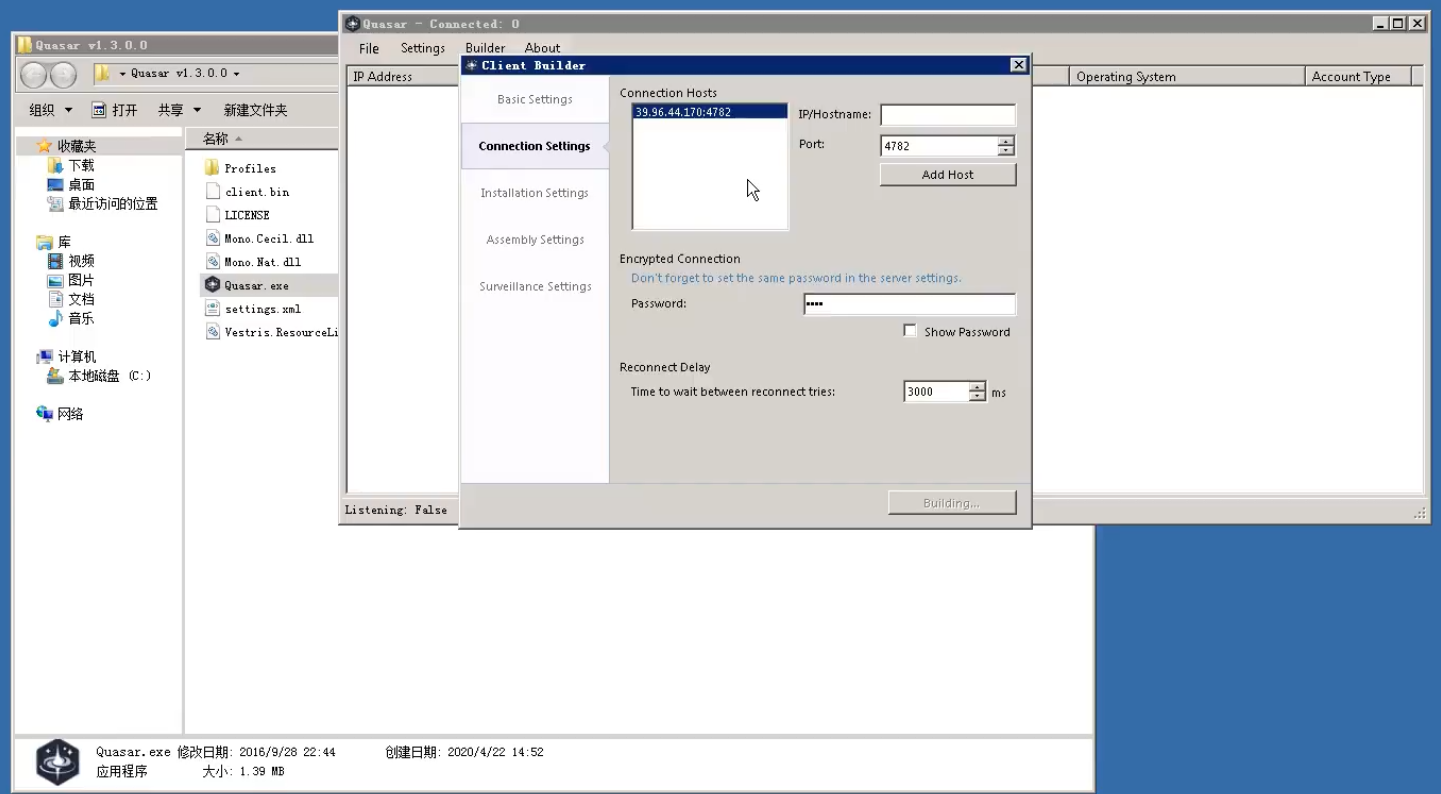Open Downloads folder in favorites sidebar

pos(80,165)
